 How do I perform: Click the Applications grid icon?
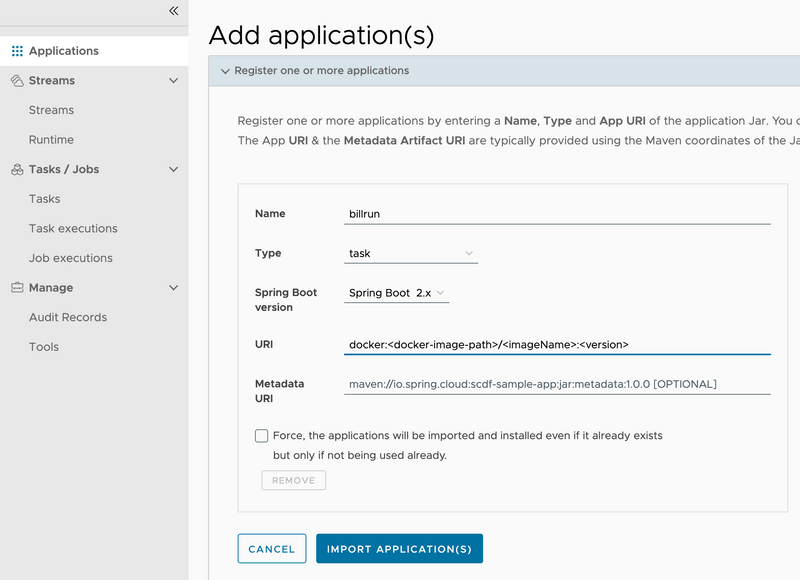17,51
